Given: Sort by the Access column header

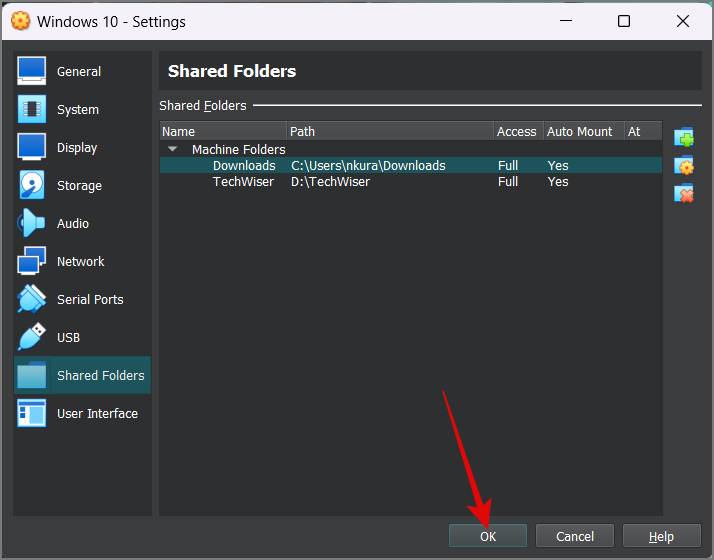Looking at the screenshot, I should click(519, 131).
